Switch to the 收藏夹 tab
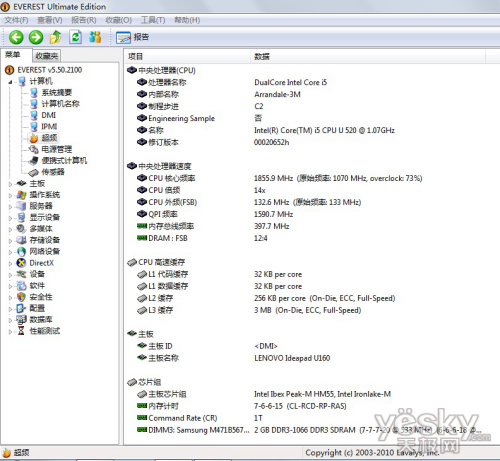 click(47, 56)
